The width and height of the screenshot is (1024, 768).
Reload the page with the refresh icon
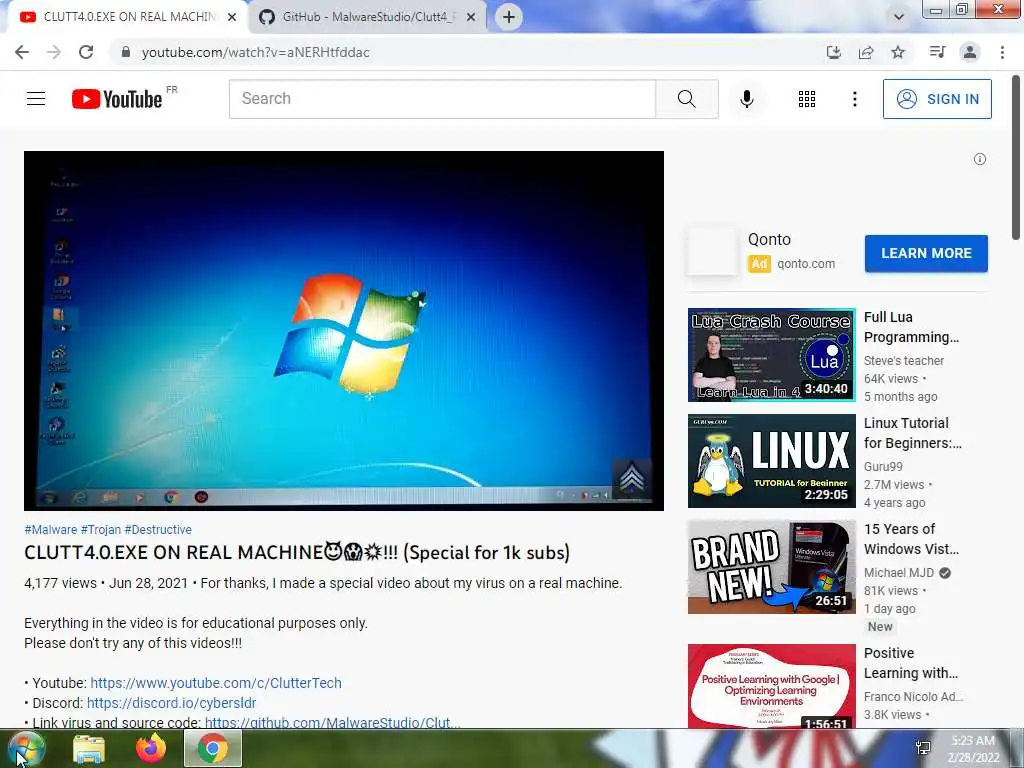[x=86, y=52]
